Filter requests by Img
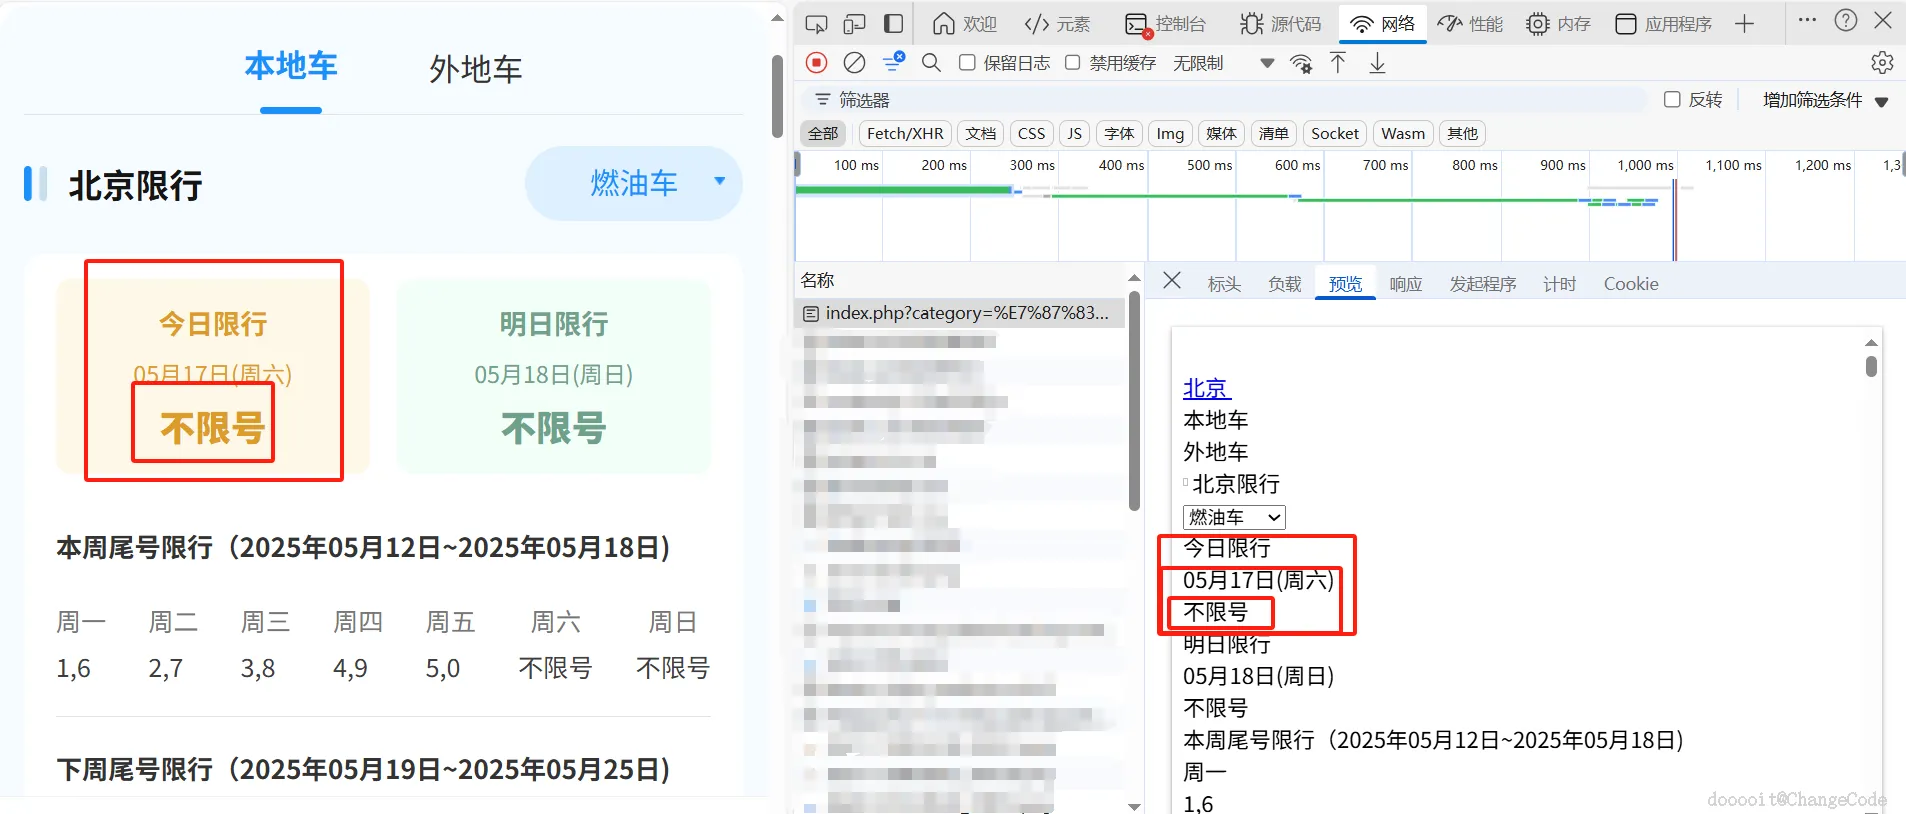Image resolution: width=1906 pixels, height=814 pixels. point(1170,133)
